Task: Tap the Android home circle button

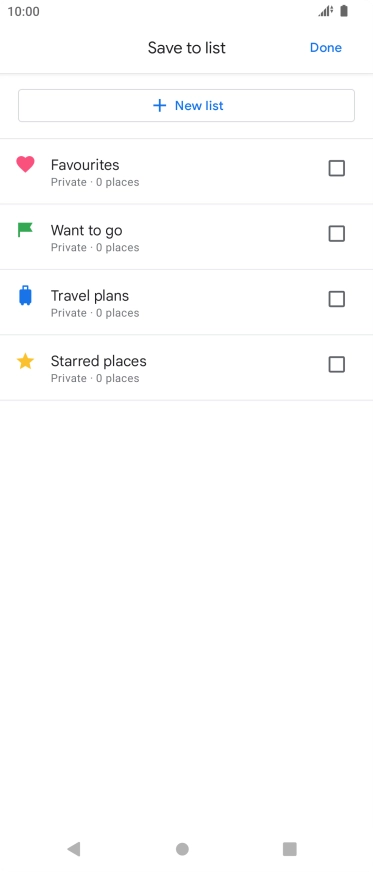Action: (182, 849)
